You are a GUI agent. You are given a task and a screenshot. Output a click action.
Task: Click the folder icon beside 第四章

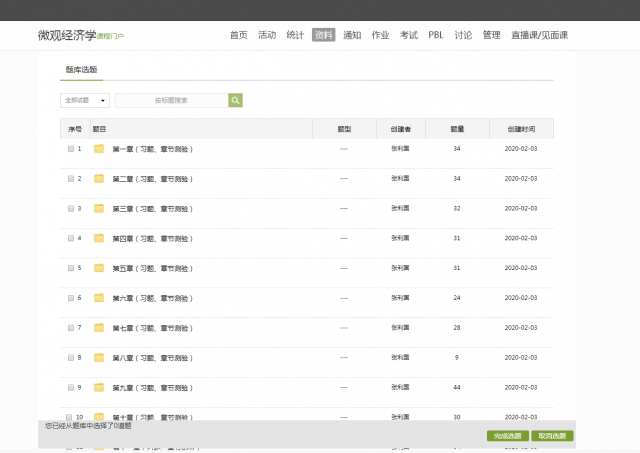[x=99, y=239]
